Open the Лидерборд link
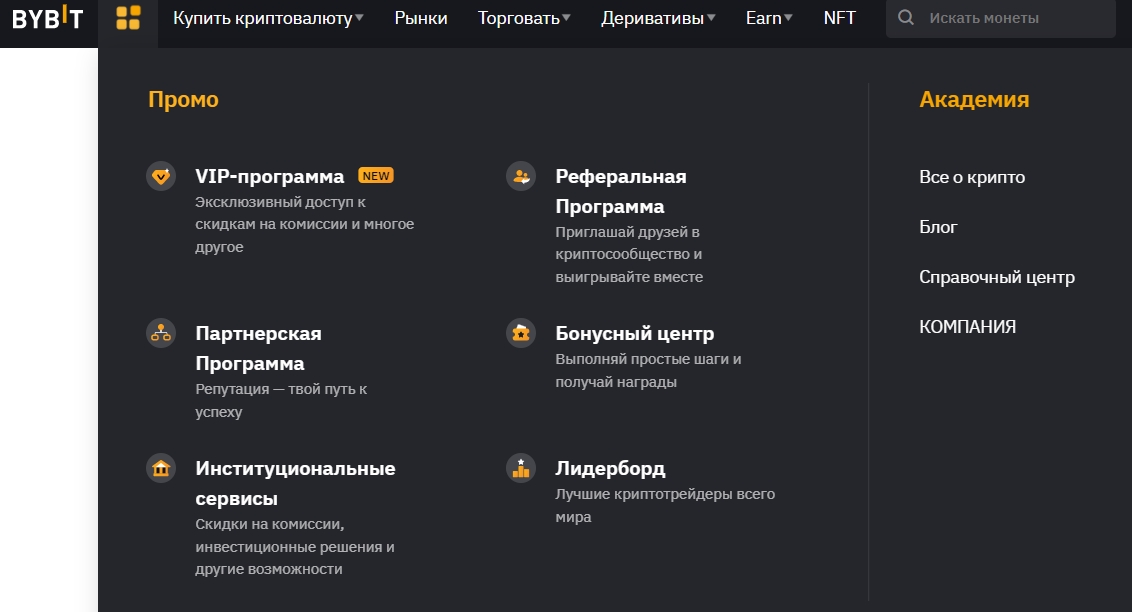This screenshot has width=1132, height=612. pos(610,468)
